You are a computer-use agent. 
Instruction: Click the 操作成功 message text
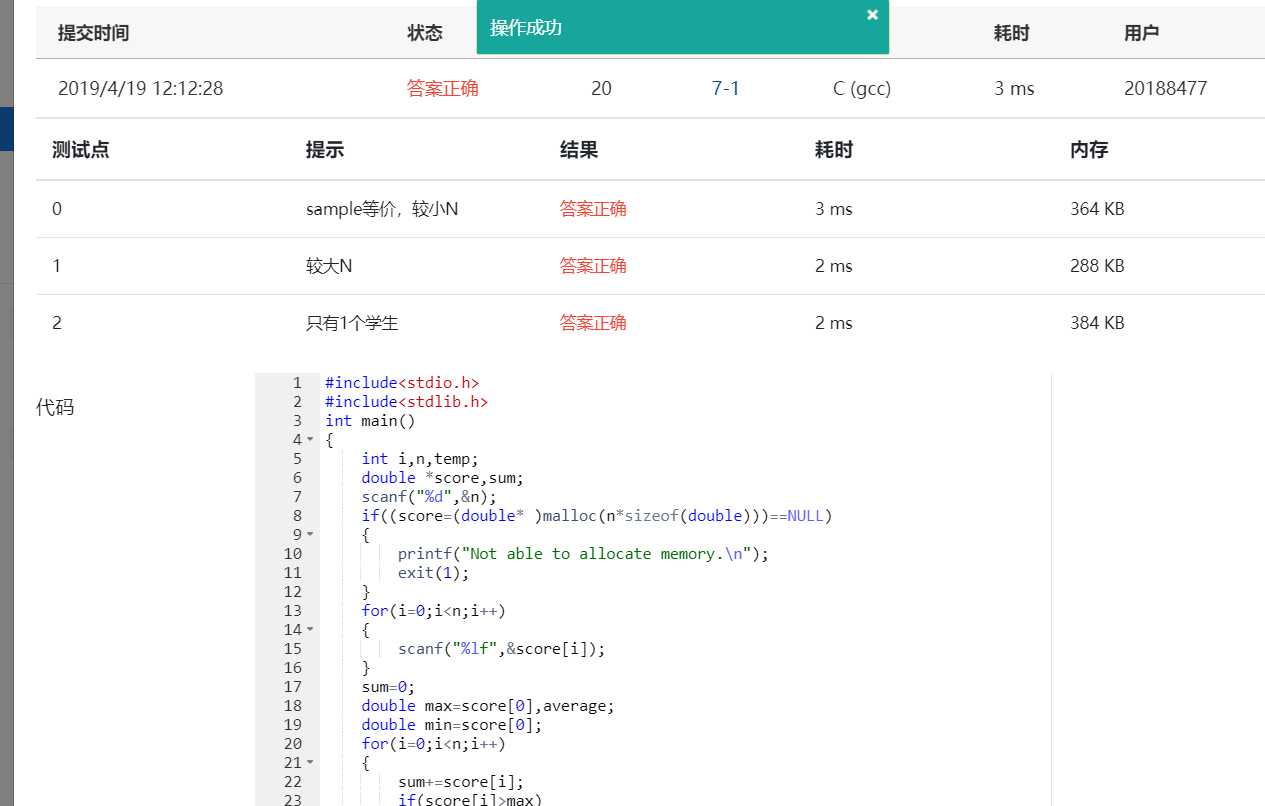[x=526, y=28]
